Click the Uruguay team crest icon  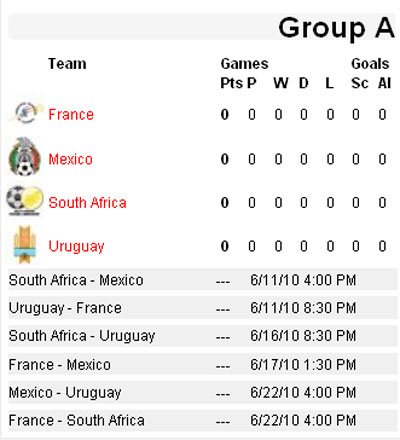click(x=24, y=245)
